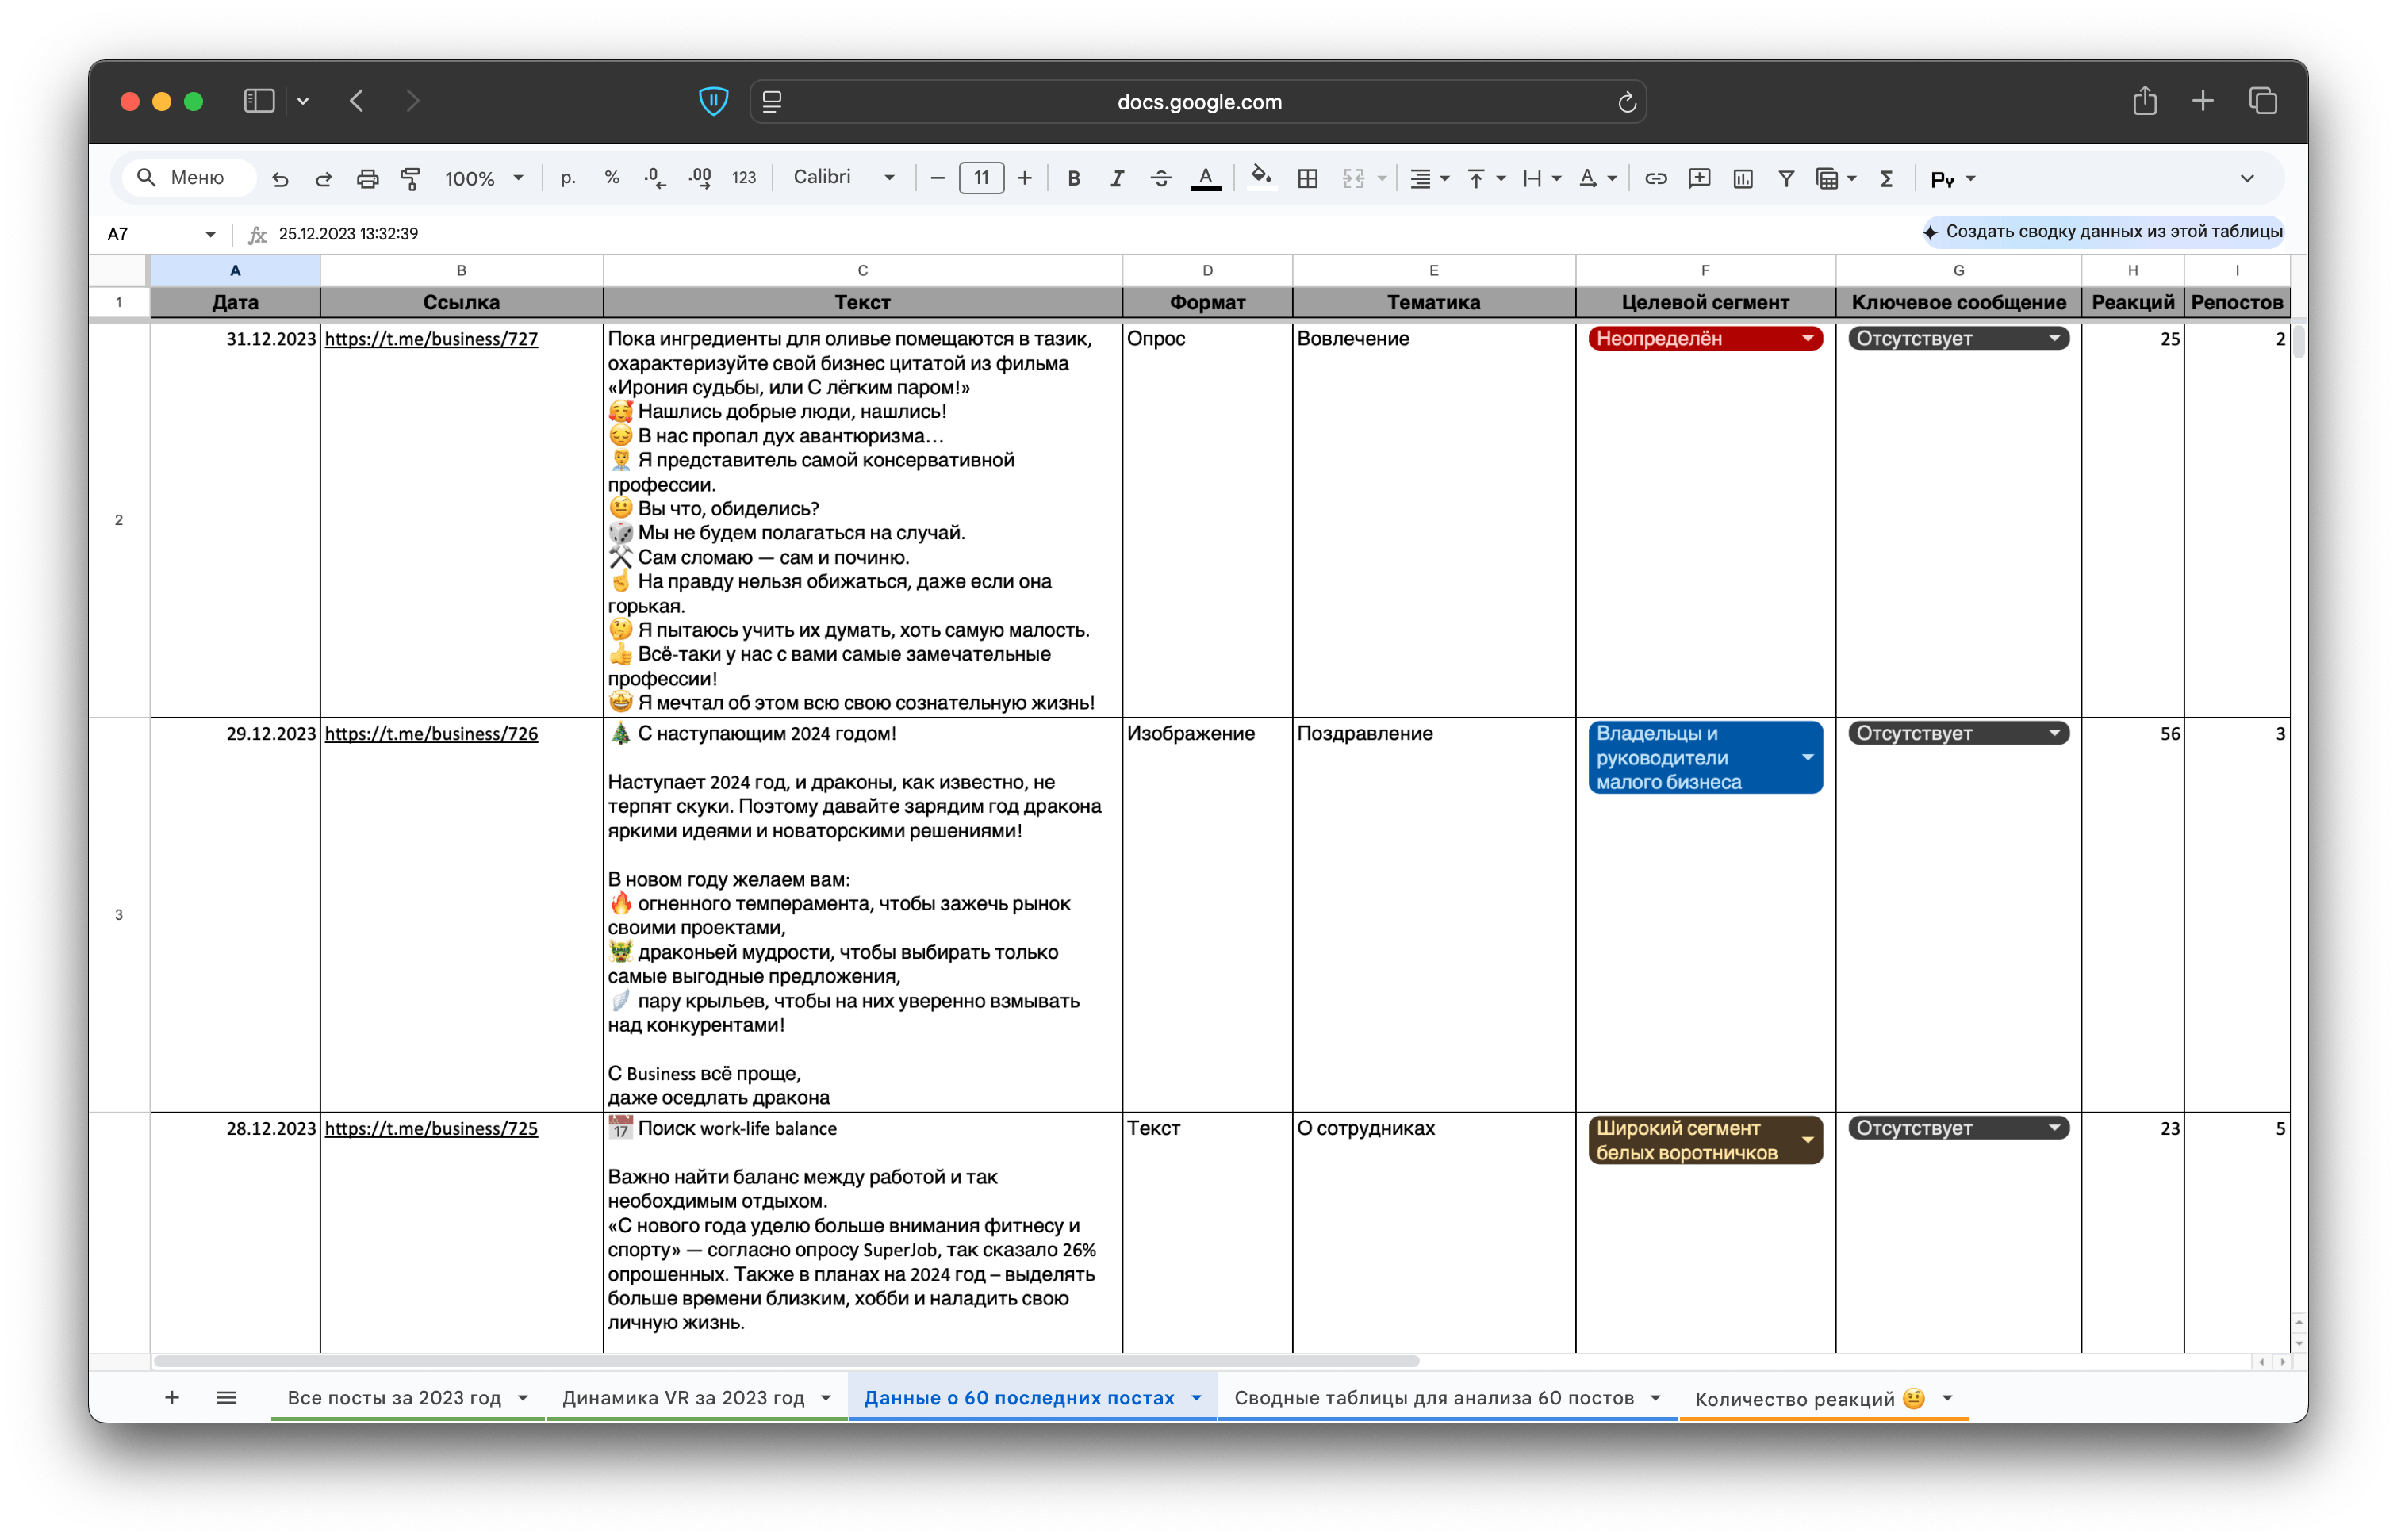This screenshot has height=1540, width=2397.
Task: Open the fill color paint bucket
Action: tap(1261, 178)
